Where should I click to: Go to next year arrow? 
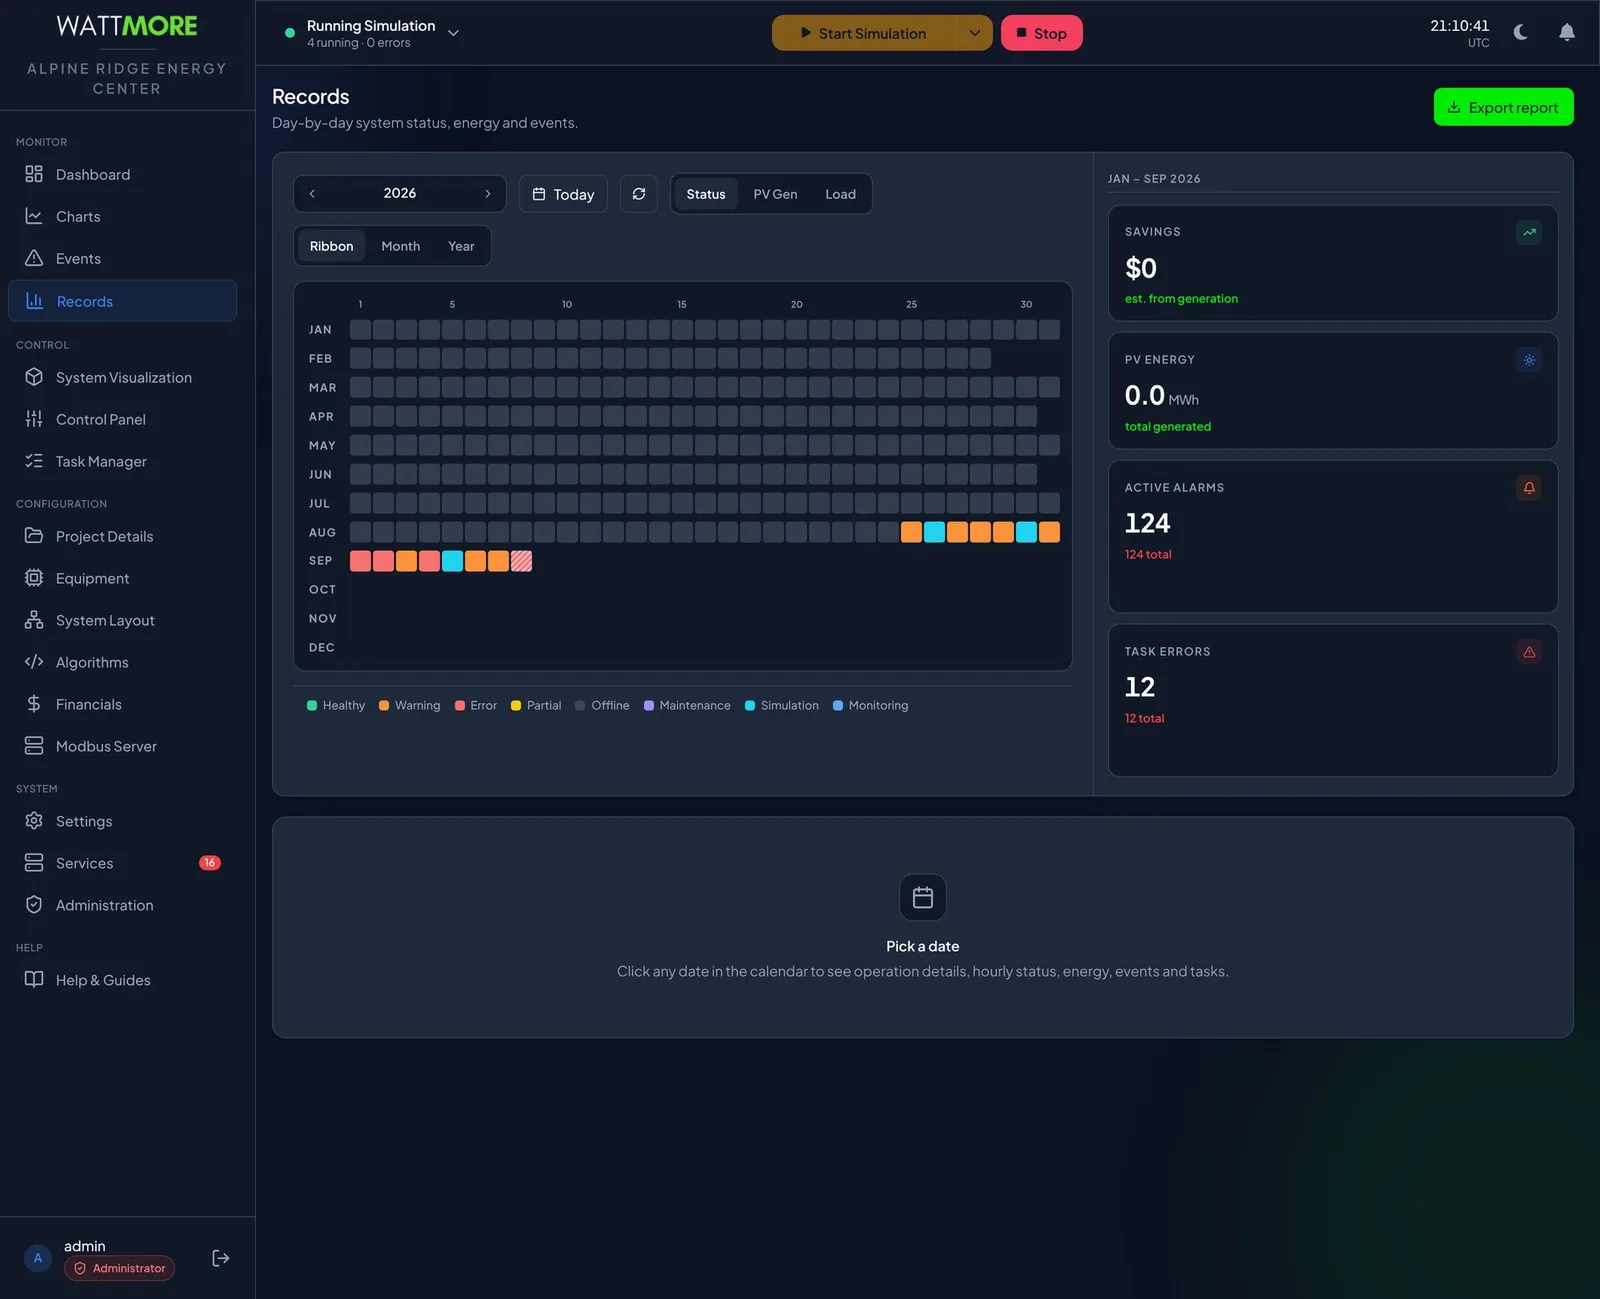point(487,194)
